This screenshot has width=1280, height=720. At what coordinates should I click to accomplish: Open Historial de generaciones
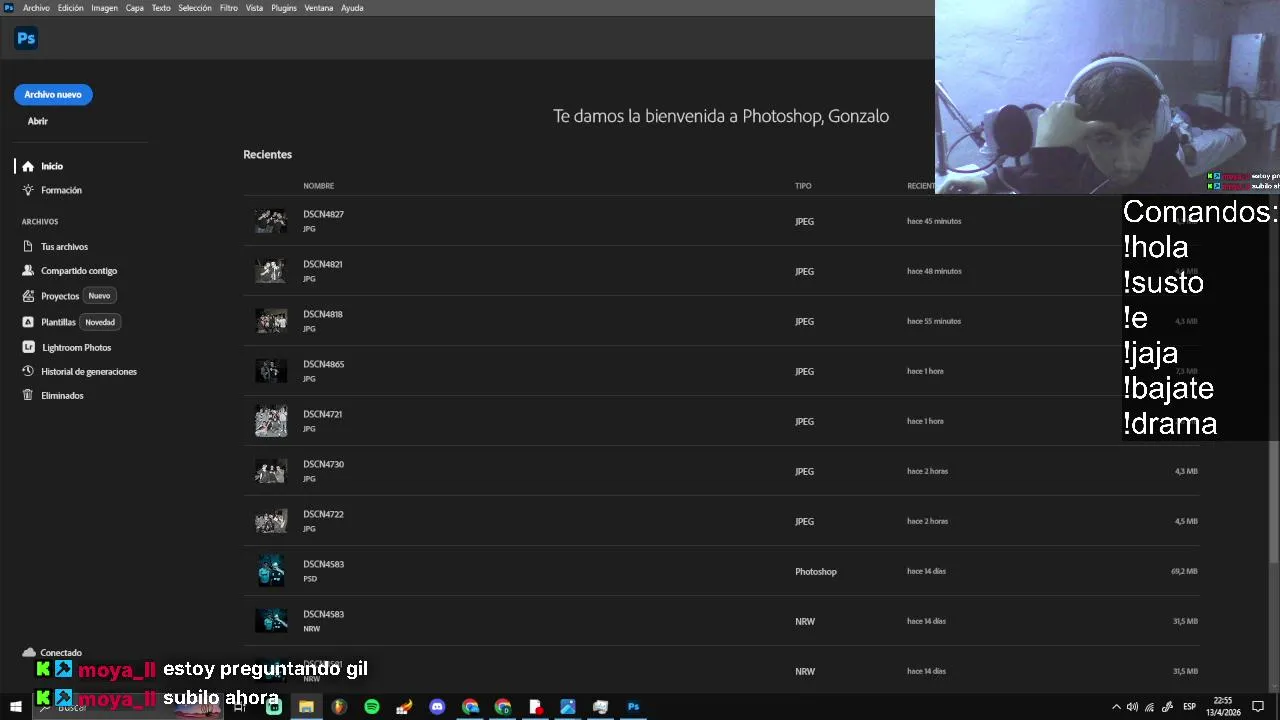coord(89,372)
